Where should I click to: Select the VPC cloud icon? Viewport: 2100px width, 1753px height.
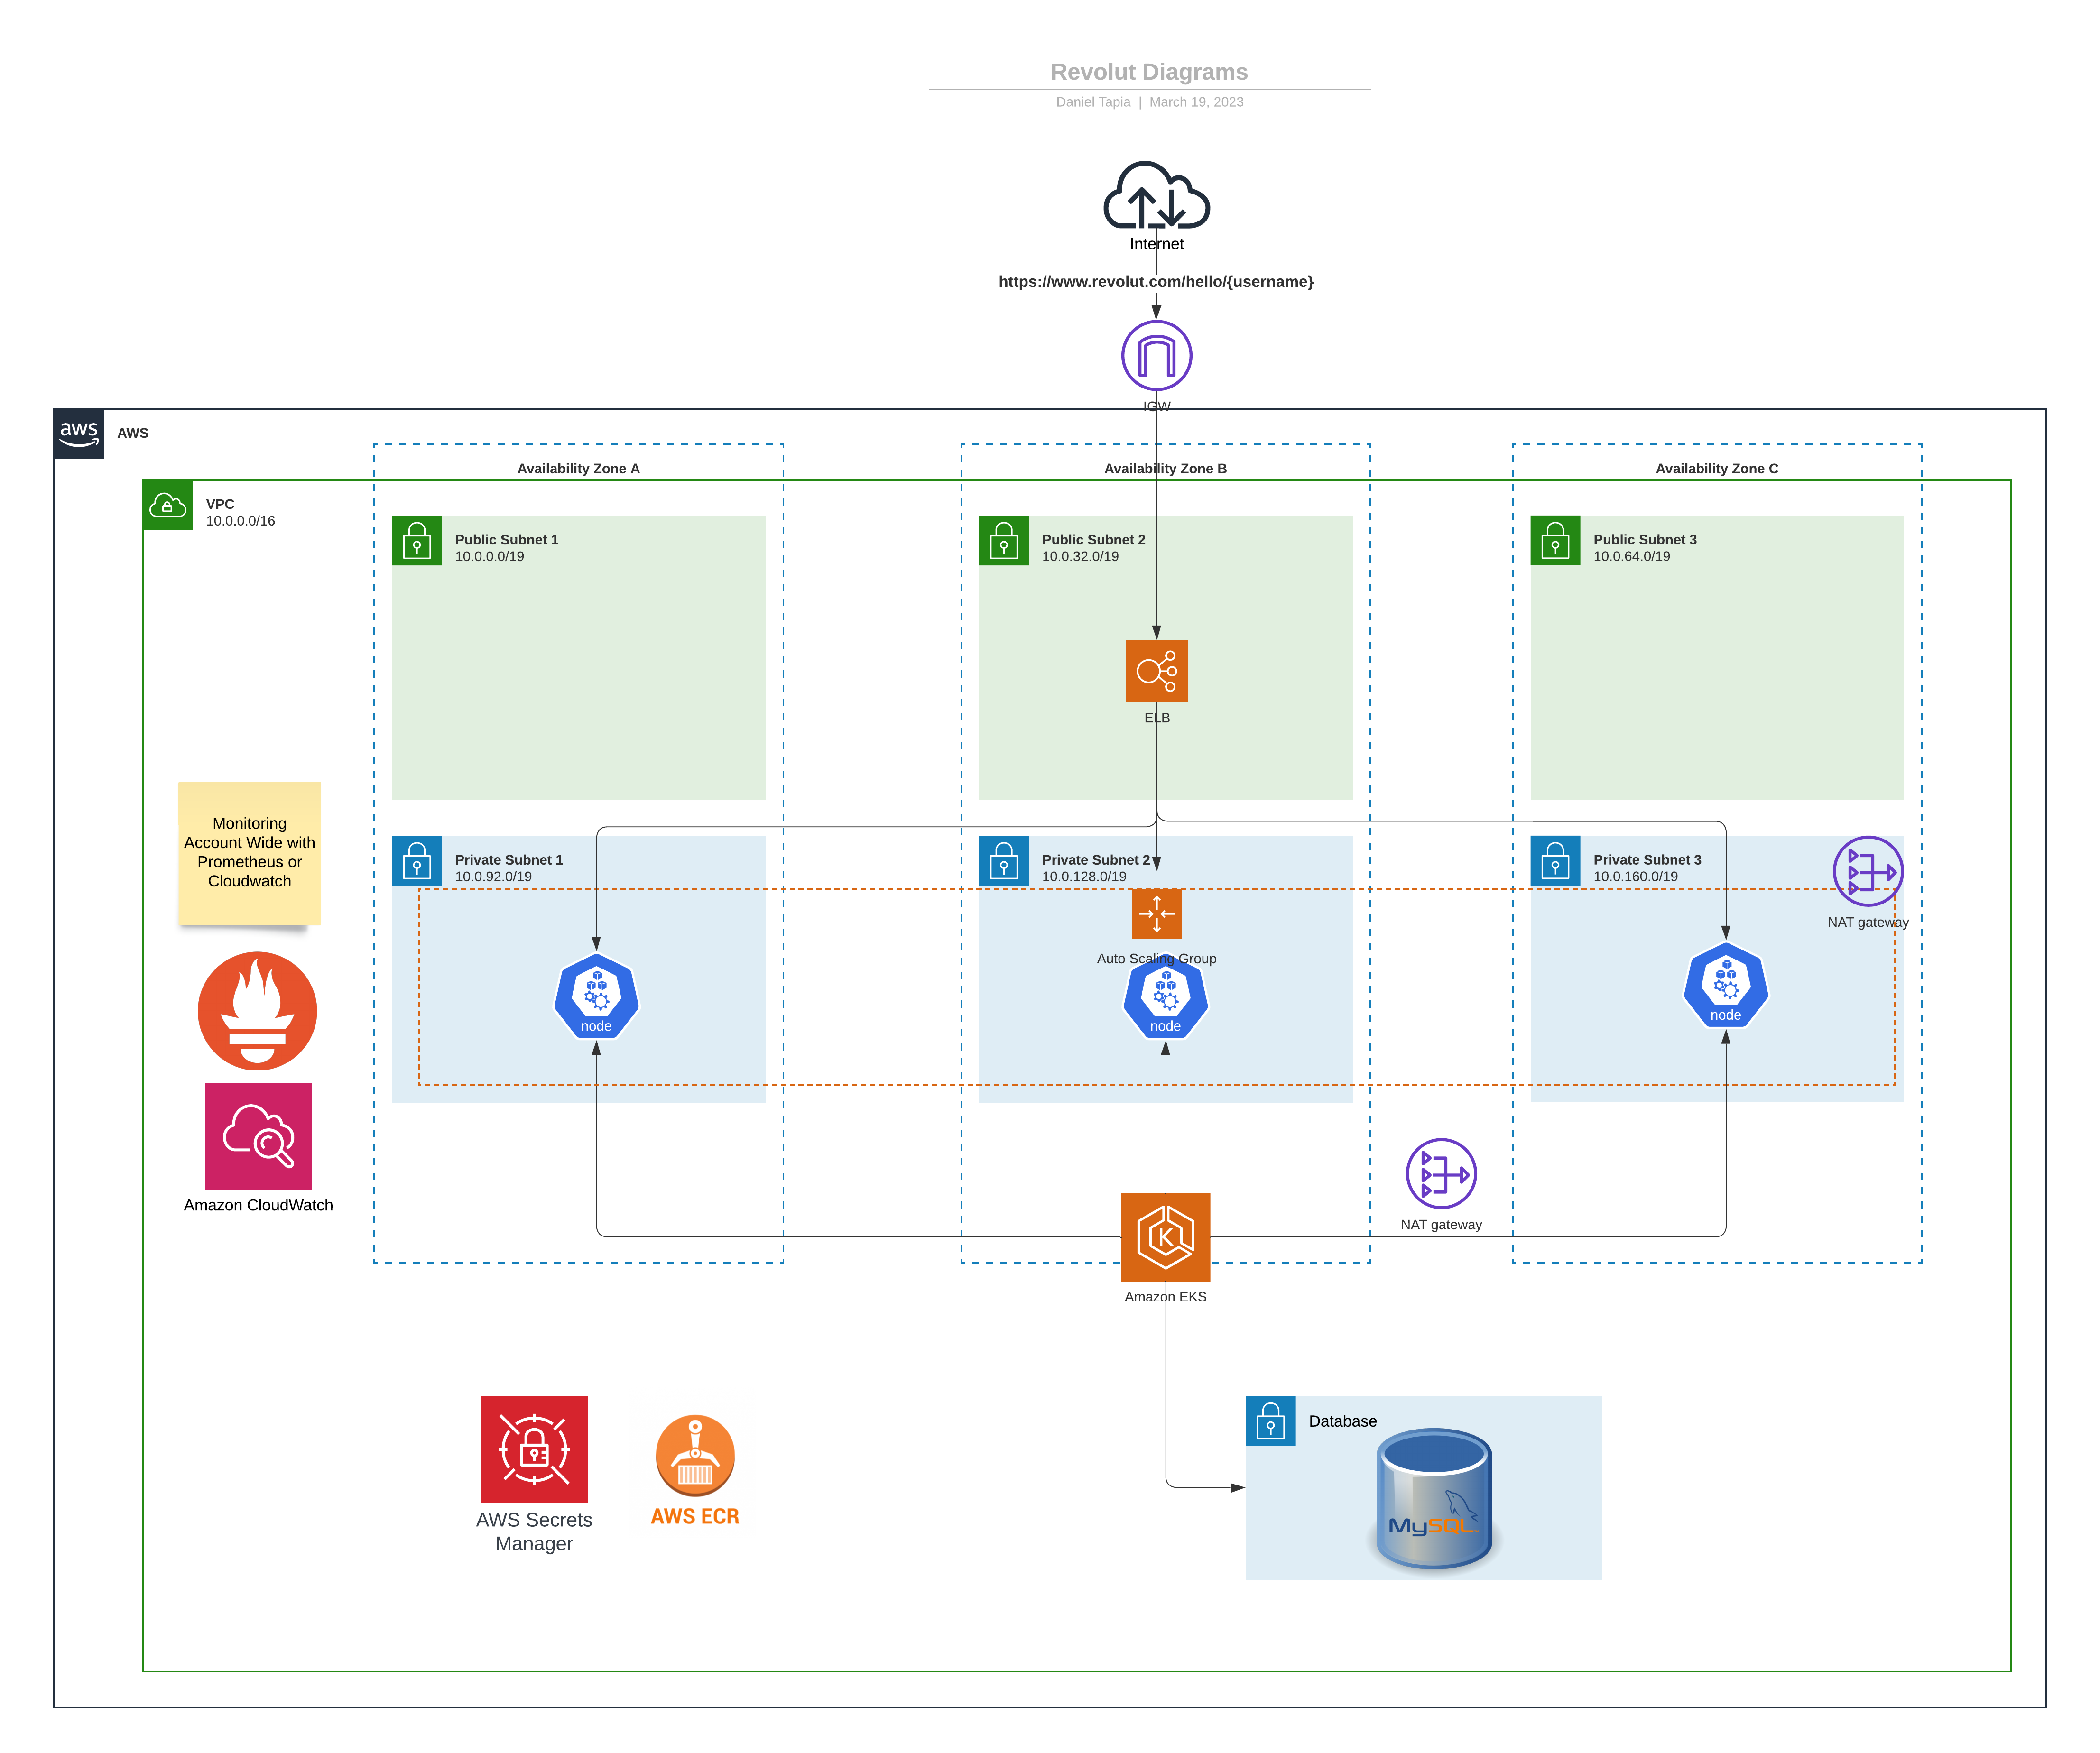coord(168,506)
